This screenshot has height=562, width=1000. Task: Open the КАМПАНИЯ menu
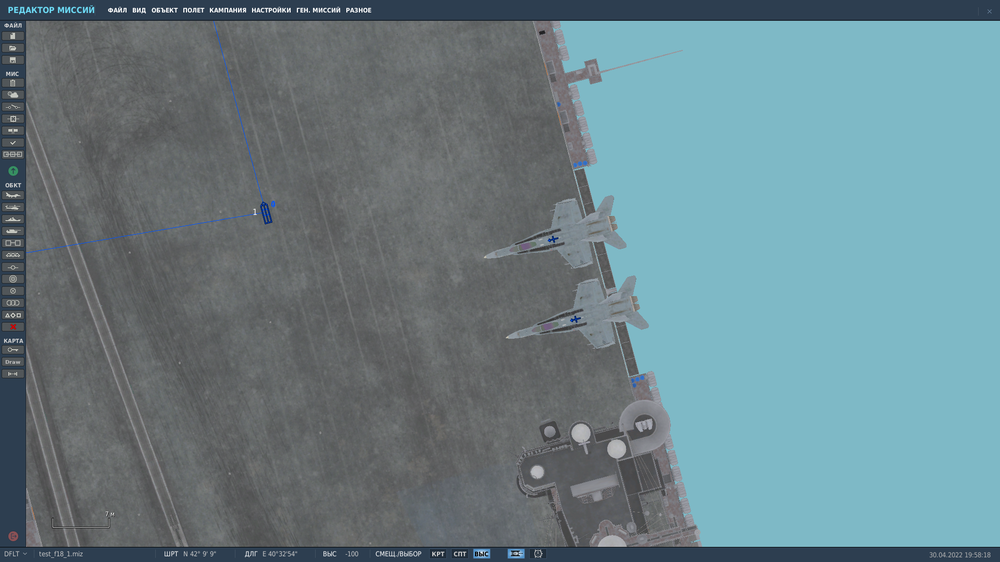coord(228,10)
